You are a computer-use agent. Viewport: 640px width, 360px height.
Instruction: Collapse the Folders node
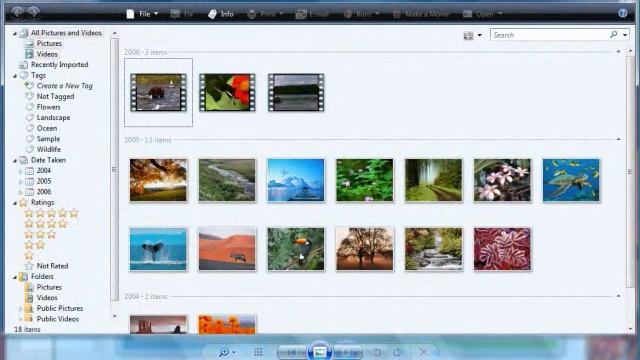pos(15,278)
